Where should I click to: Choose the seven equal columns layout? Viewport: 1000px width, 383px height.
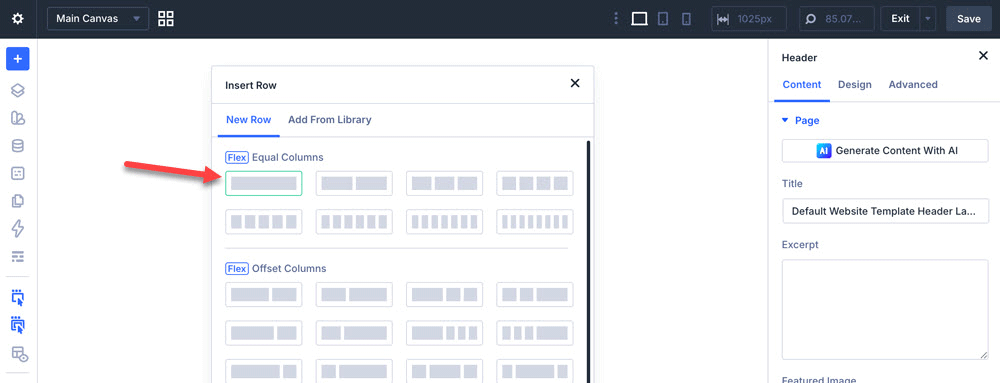pos(445,222)
